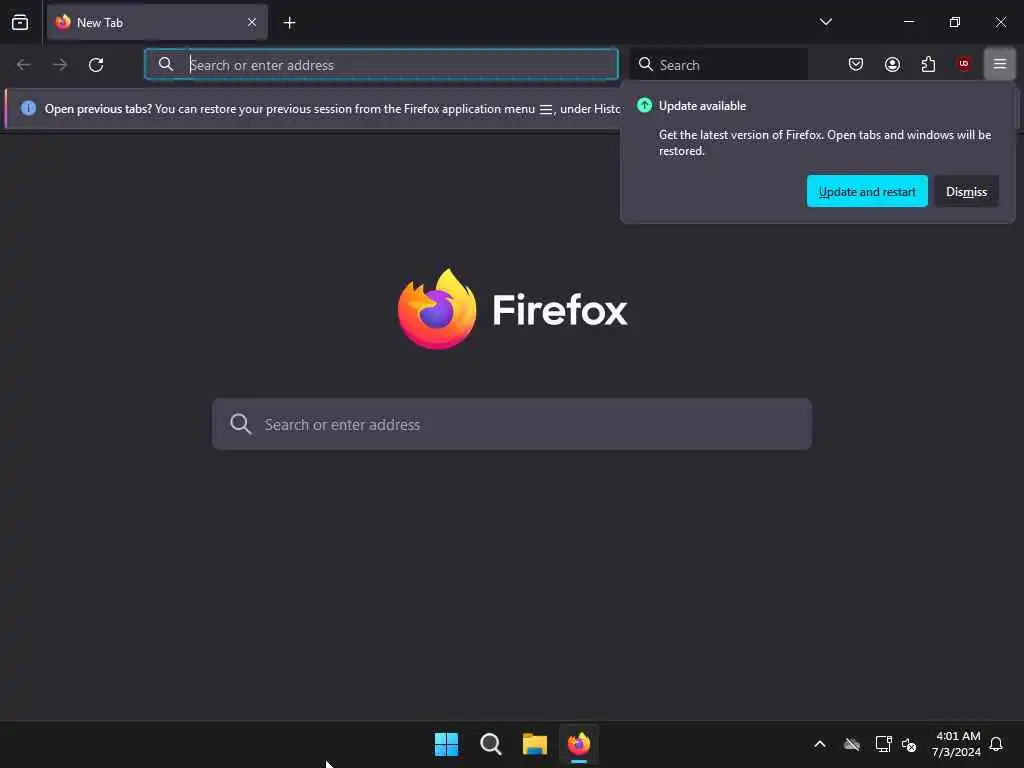Show hidden system tray icons

coord(820,744)
